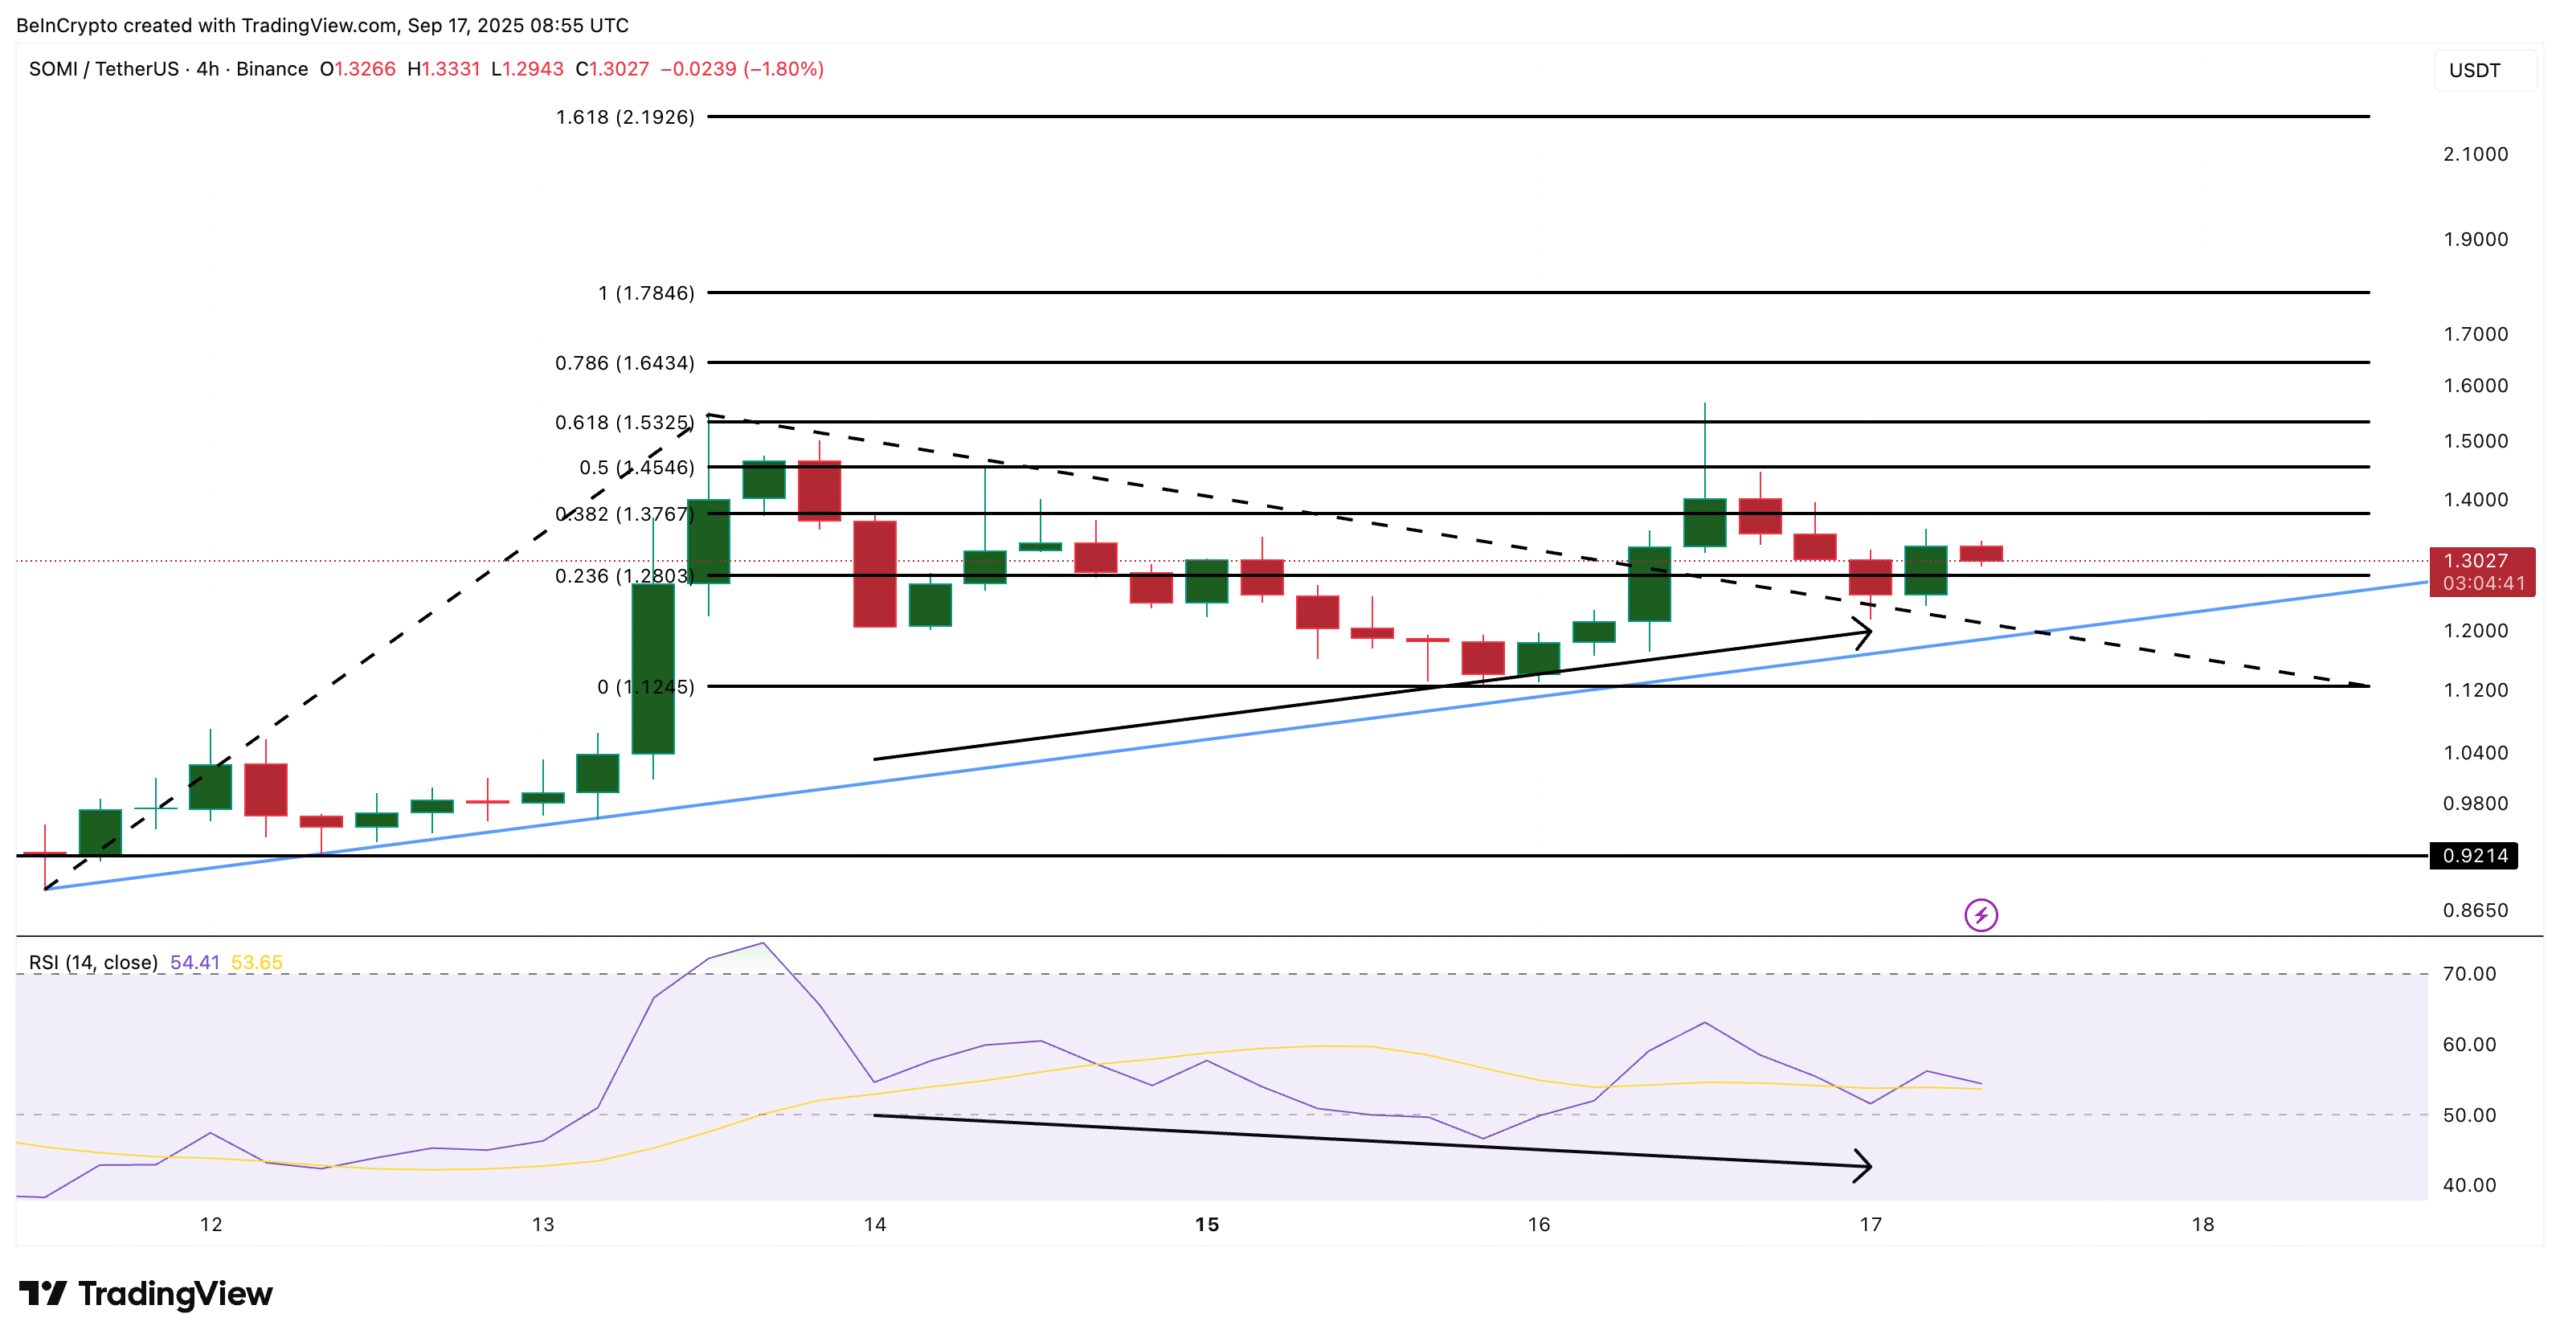Select the date 15 on the time axis

1206,1223
